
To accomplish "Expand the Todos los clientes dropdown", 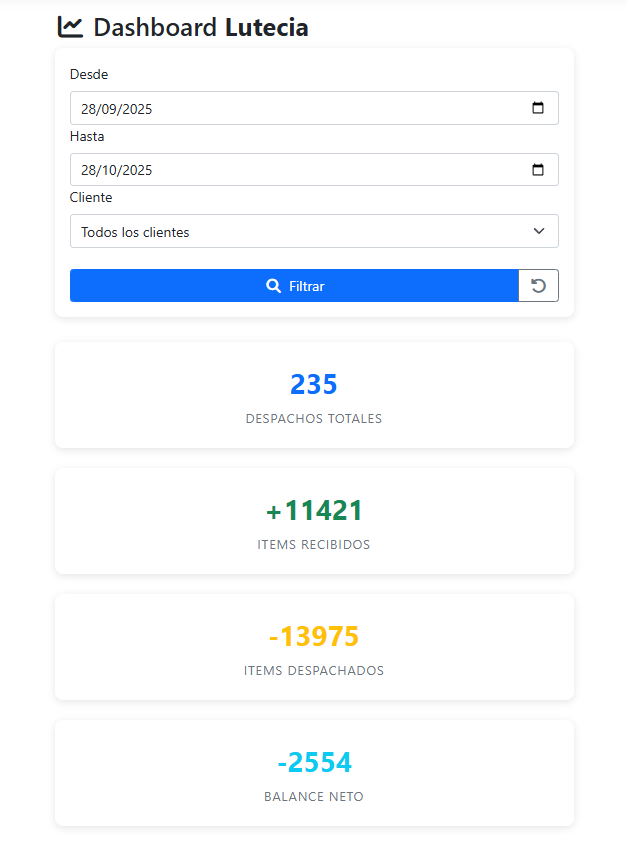I will [314, 231].
